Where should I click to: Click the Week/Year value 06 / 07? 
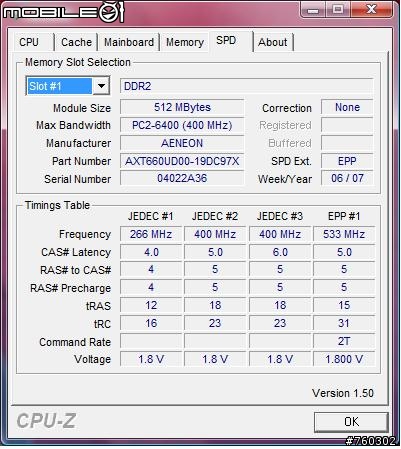(x=347, y=178)
